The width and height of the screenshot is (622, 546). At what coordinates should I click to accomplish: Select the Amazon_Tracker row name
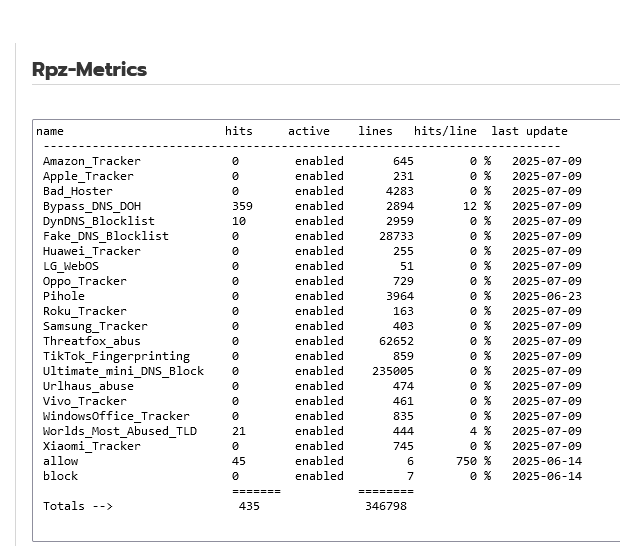[x=92, y=161]
